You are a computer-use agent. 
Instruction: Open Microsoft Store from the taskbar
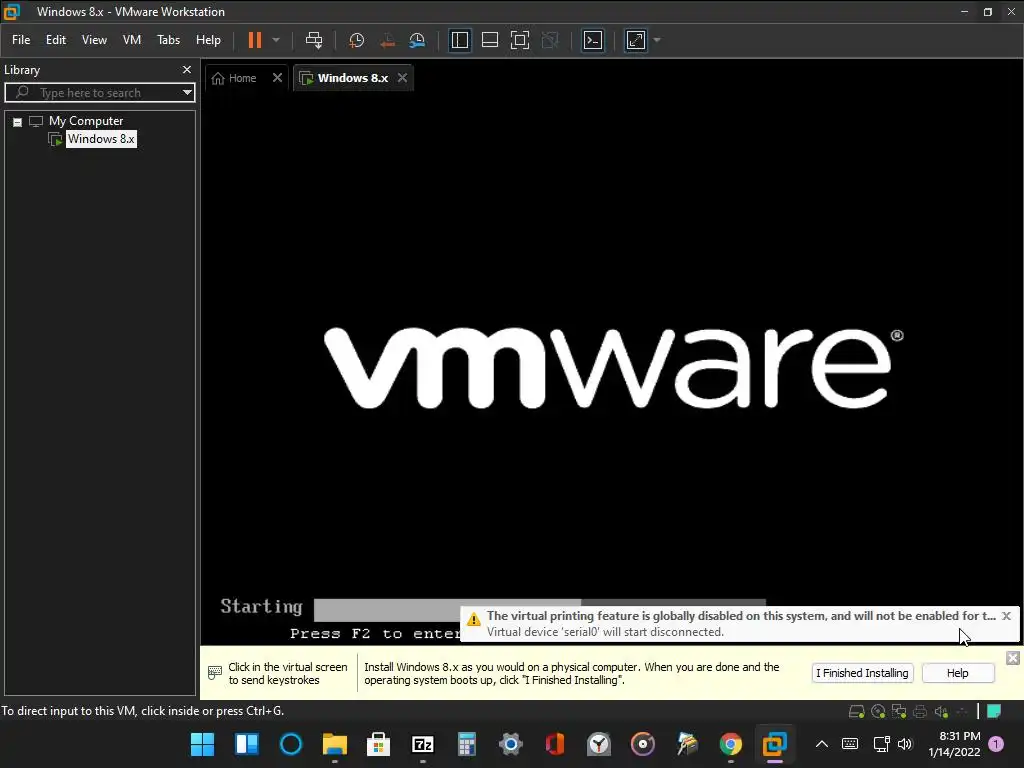pyautogui.click(x=378, y=744)
